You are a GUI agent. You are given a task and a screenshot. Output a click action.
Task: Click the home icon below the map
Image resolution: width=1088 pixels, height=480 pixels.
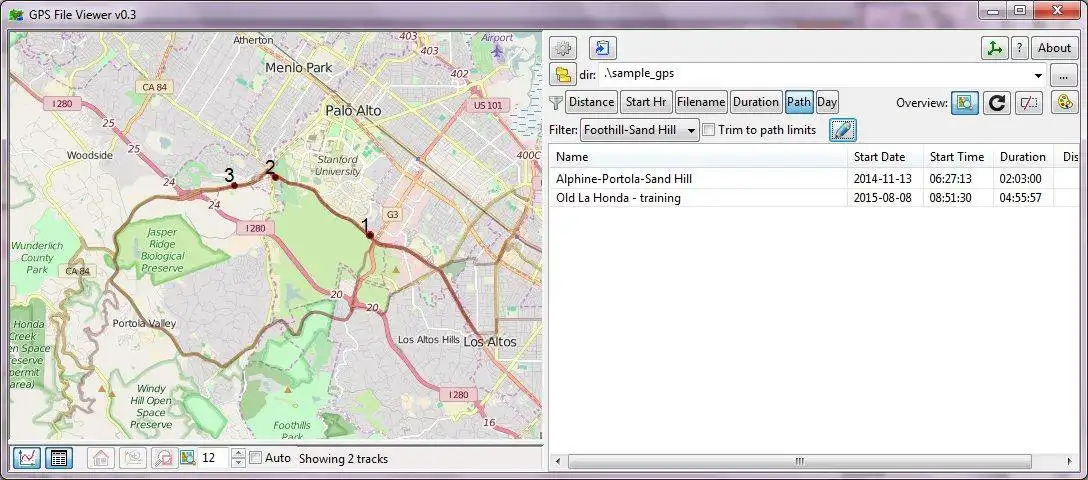coord(101,458)
